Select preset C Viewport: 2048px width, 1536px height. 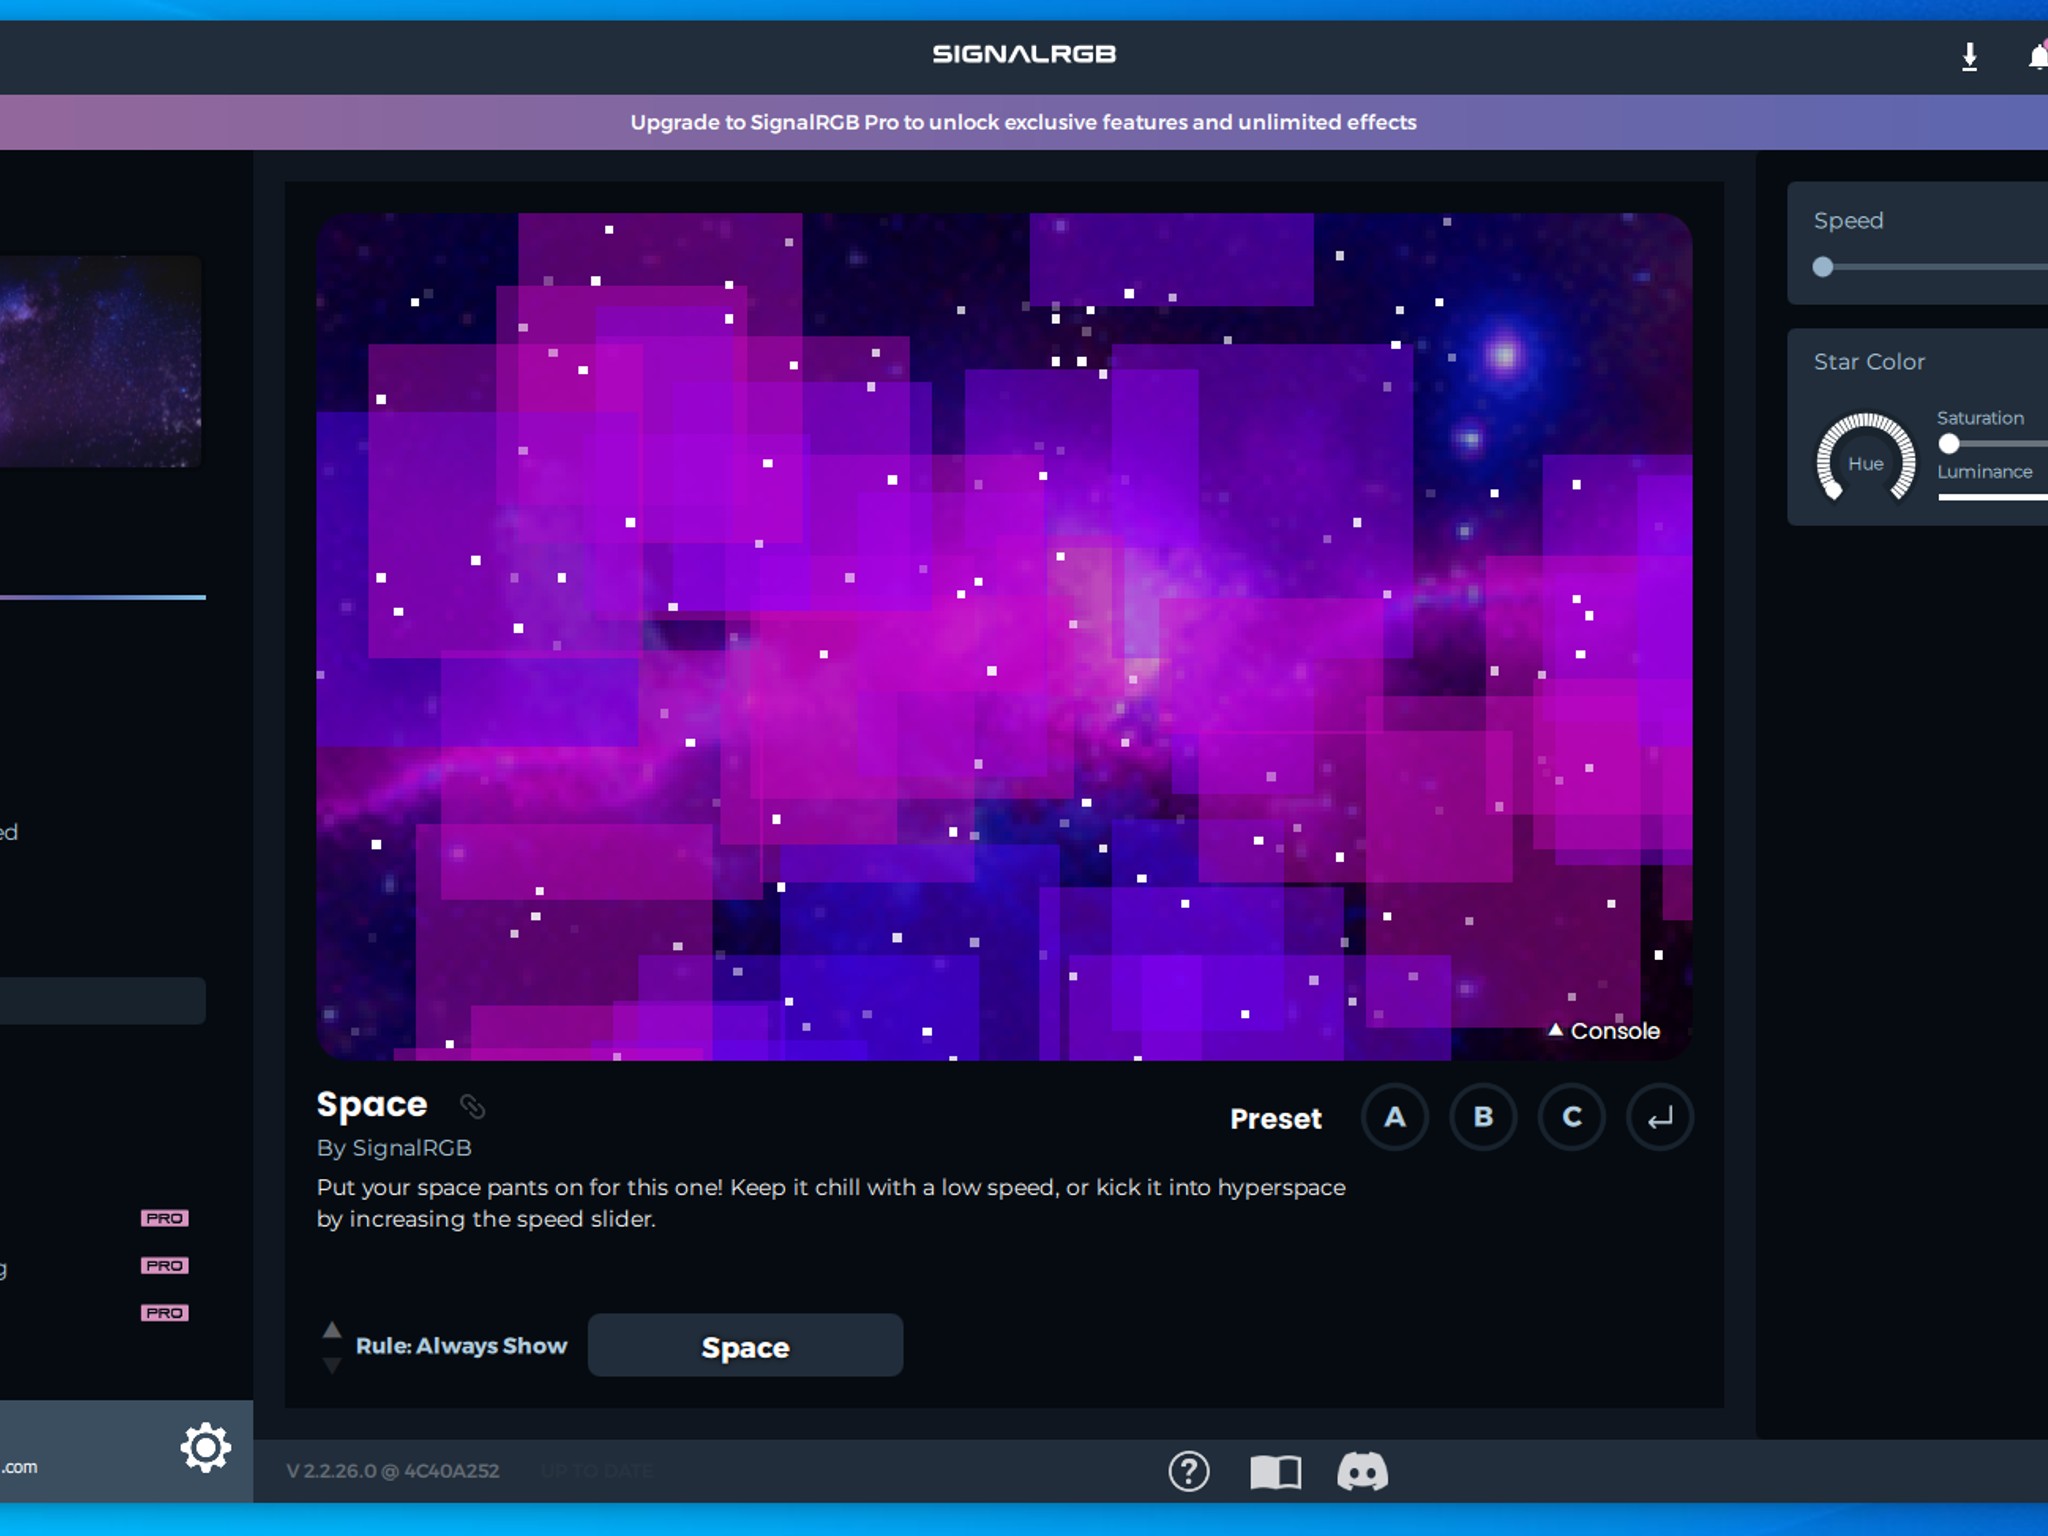tap(1572, 1117)
